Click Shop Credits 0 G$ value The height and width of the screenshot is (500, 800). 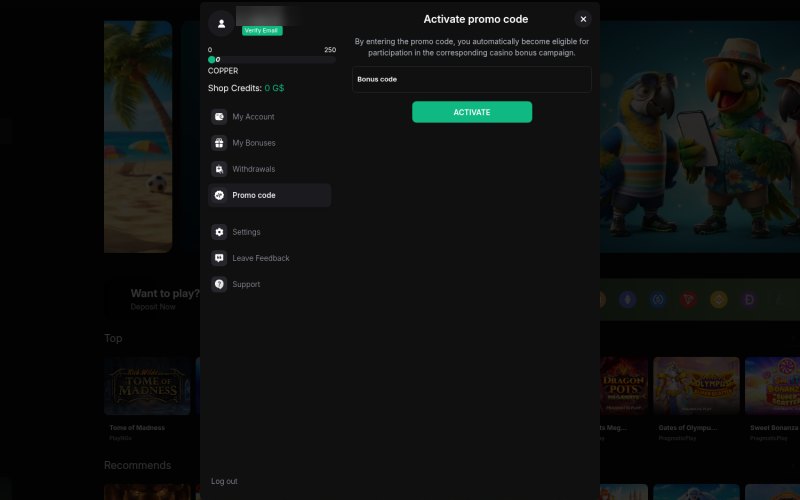274,88
